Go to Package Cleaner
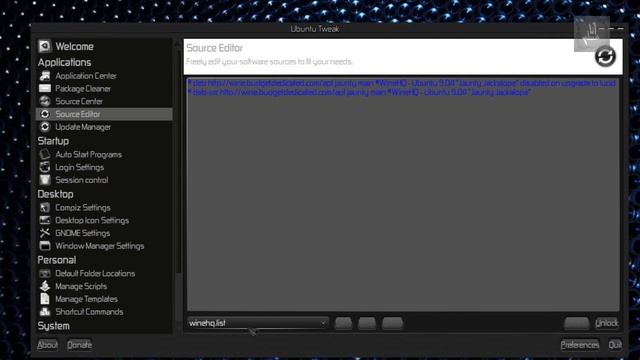Image resolution: width=640 pixels, height=360 pixels. coord(83,89)
